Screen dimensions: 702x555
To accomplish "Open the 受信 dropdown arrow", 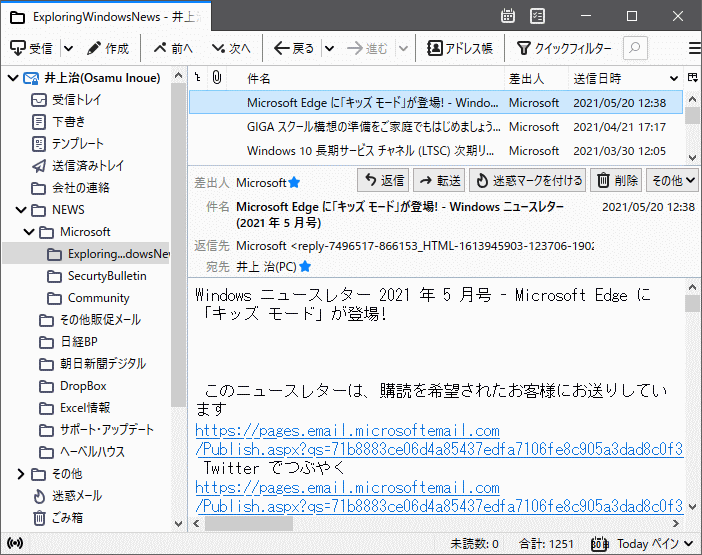I will (x=68, y=48).
